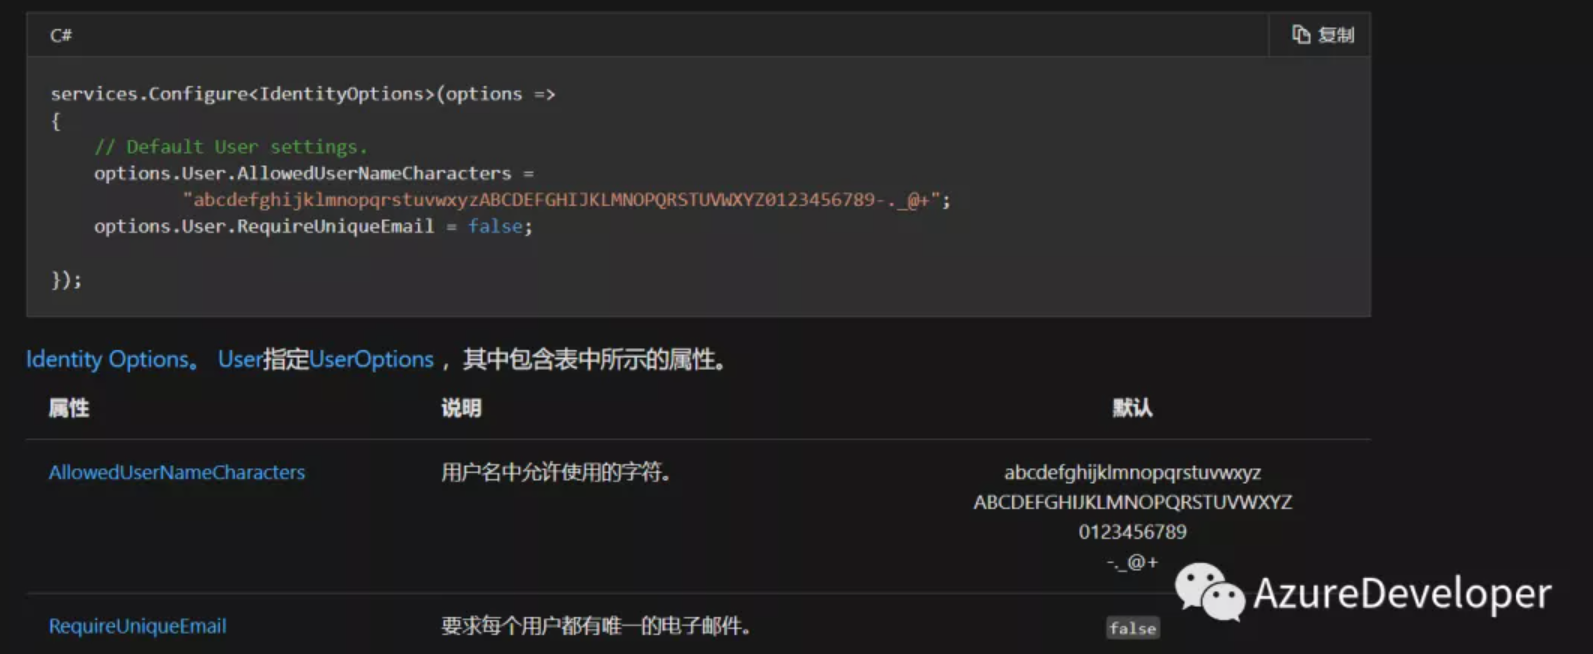Open the User link before 指定
This screenshot has width=1593, height=654.
[x=240, y=359]
